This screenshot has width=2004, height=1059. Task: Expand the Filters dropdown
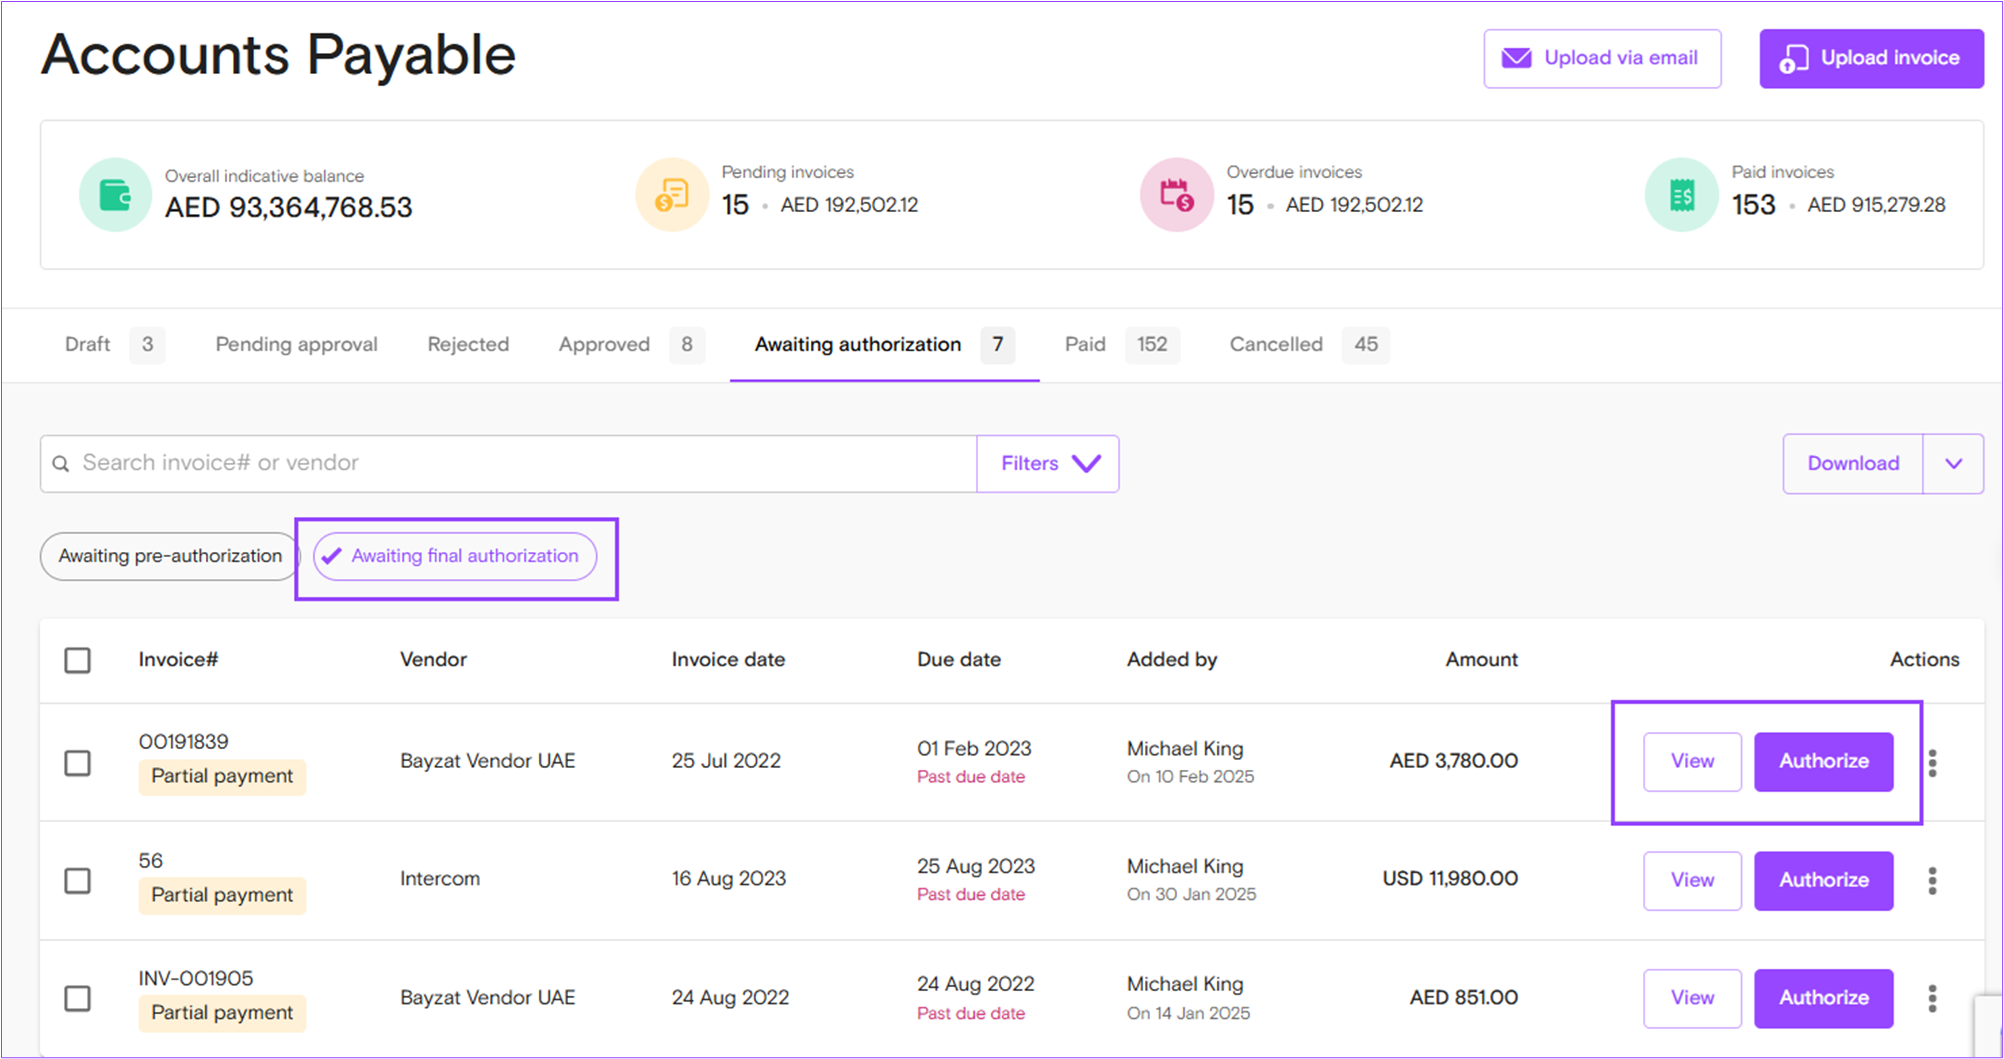(x=1048, y=464)
